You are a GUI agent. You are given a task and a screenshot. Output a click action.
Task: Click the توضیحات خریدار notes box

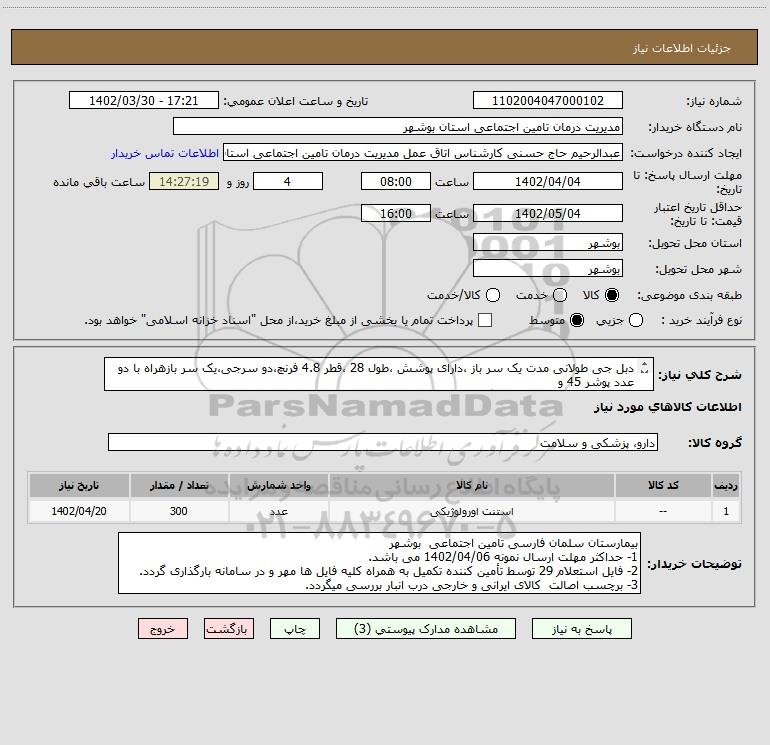click(379, 563)
